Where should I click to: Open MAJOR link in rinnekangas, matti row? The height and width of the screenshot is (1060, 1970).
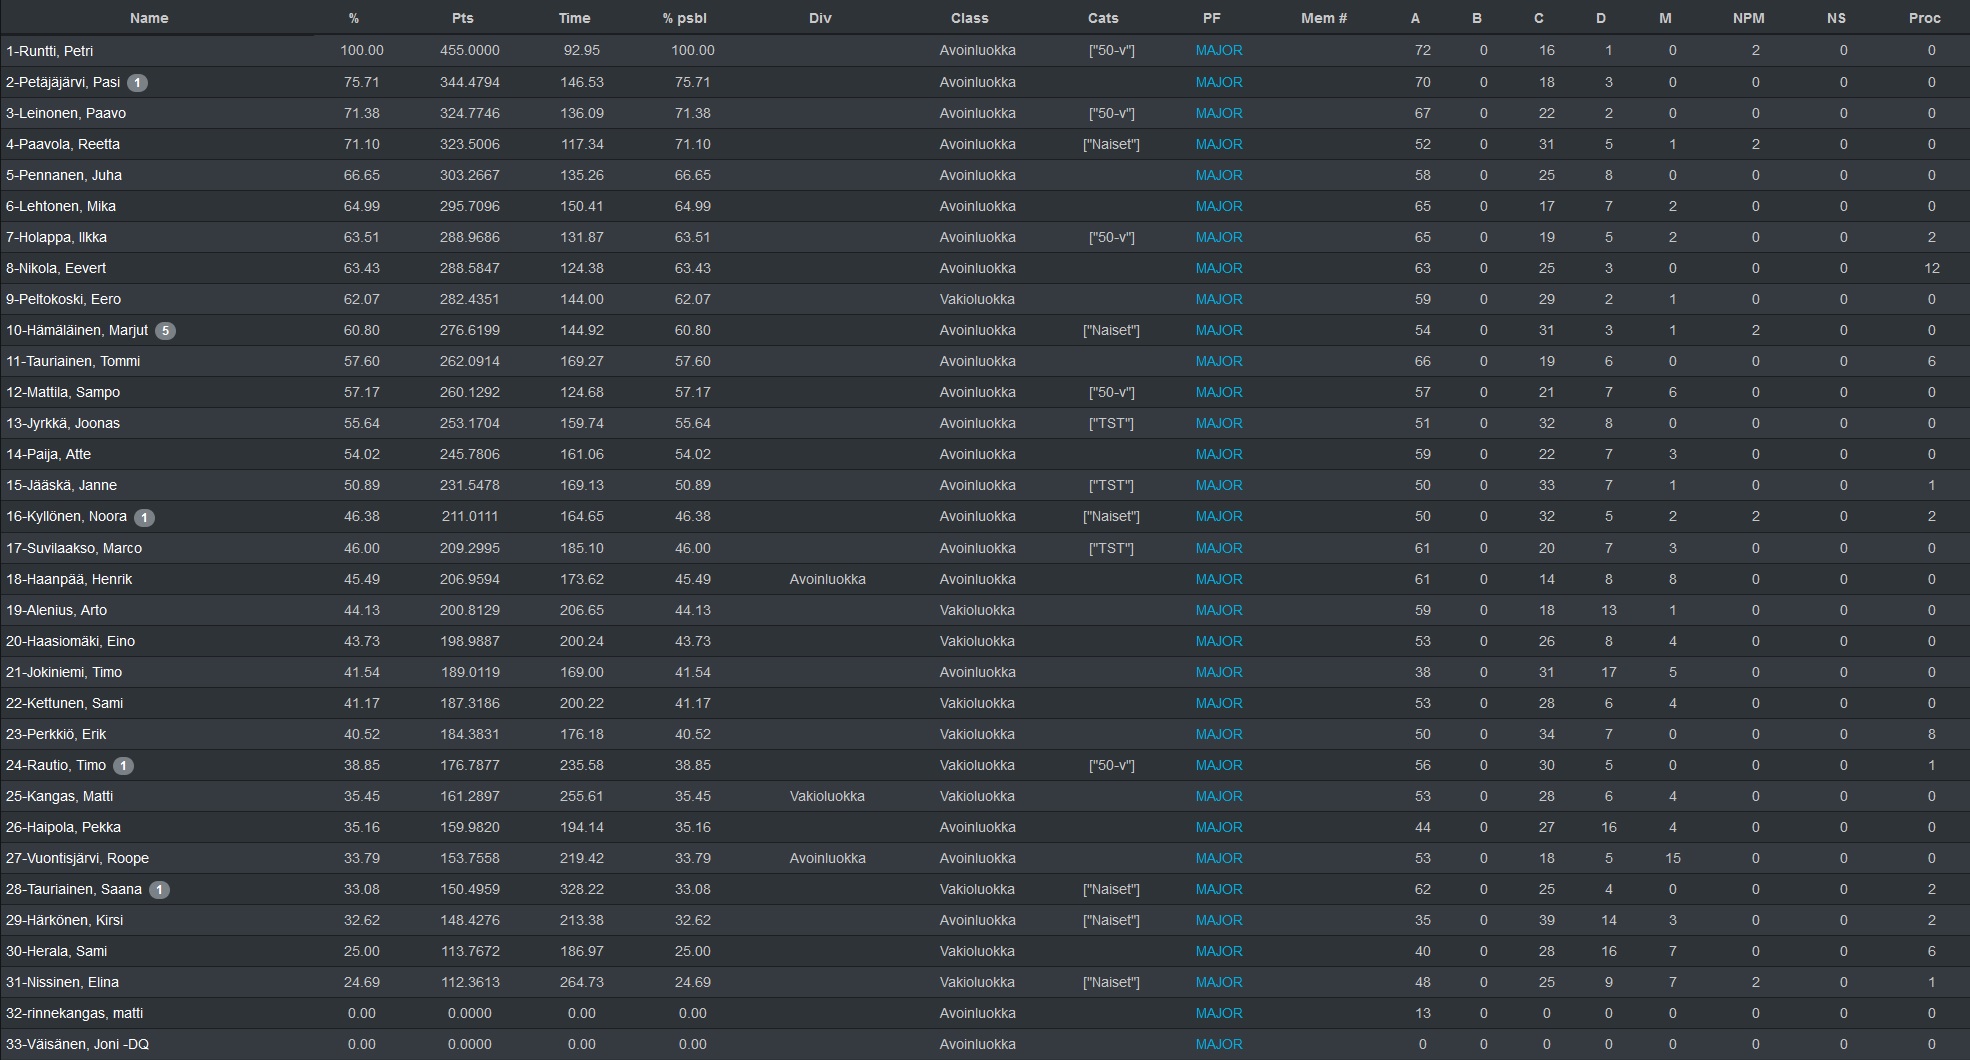coord(1219,1013)
